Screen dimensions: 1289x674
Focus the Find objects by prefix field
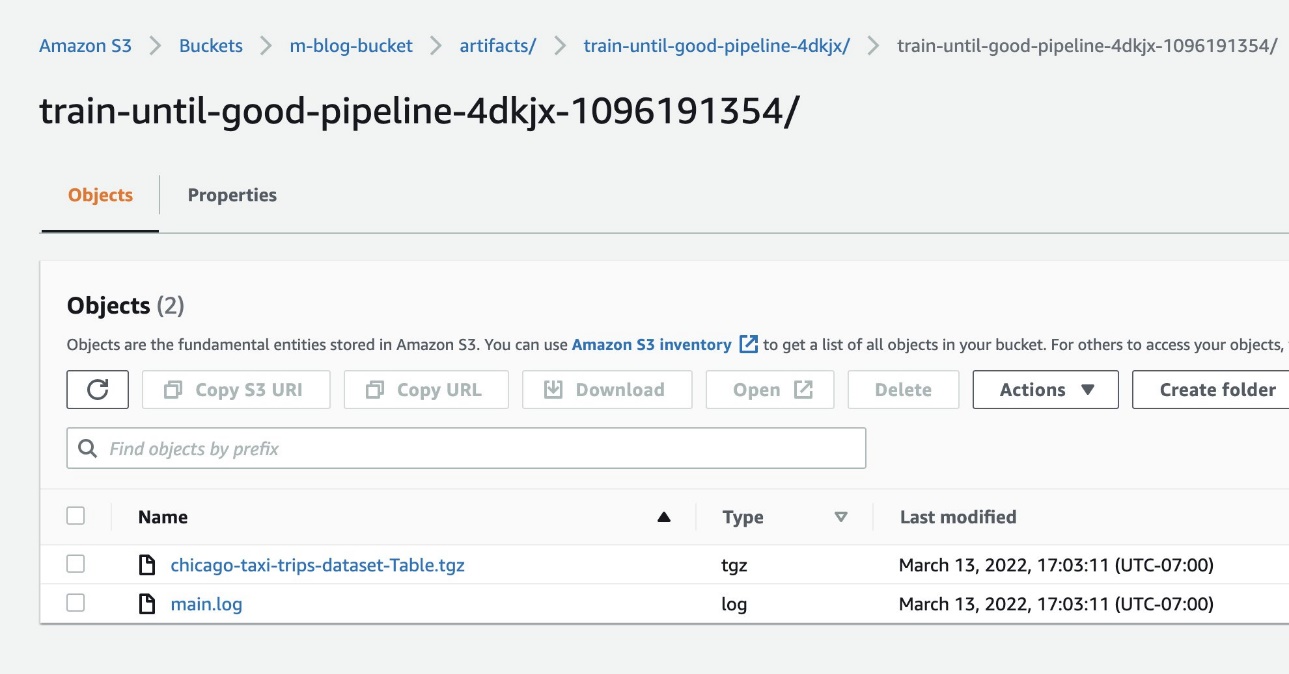coord(466,449)
